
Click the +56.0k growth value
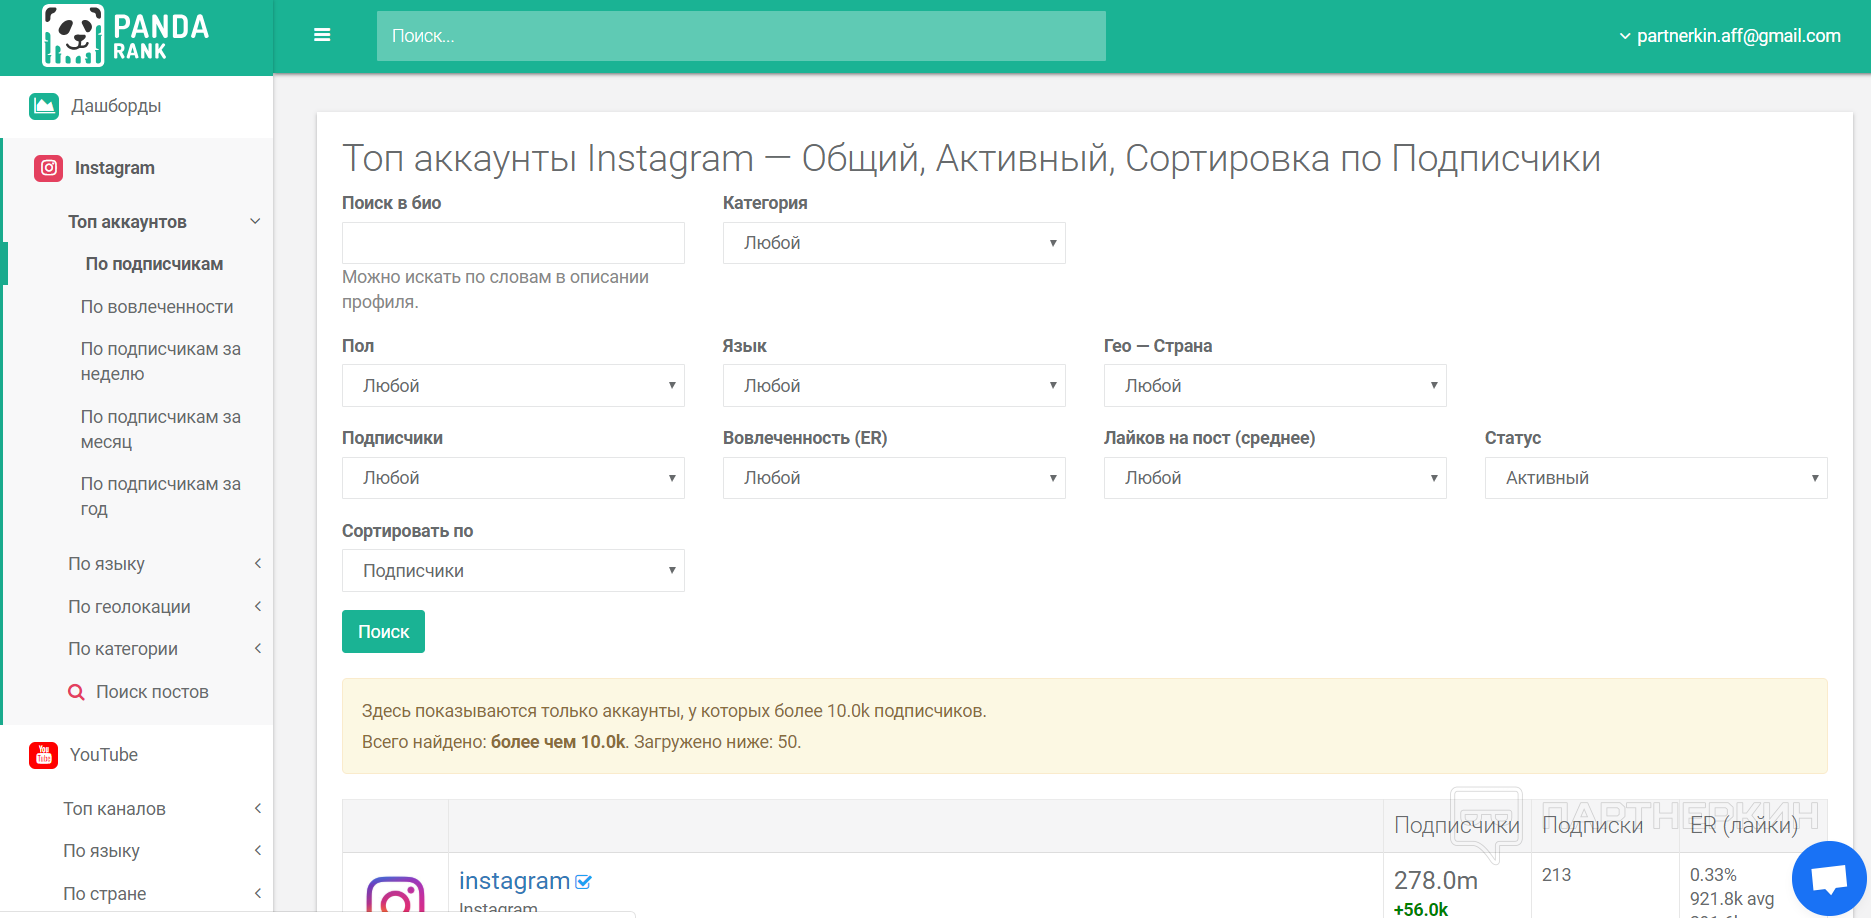click(1421, 909)
